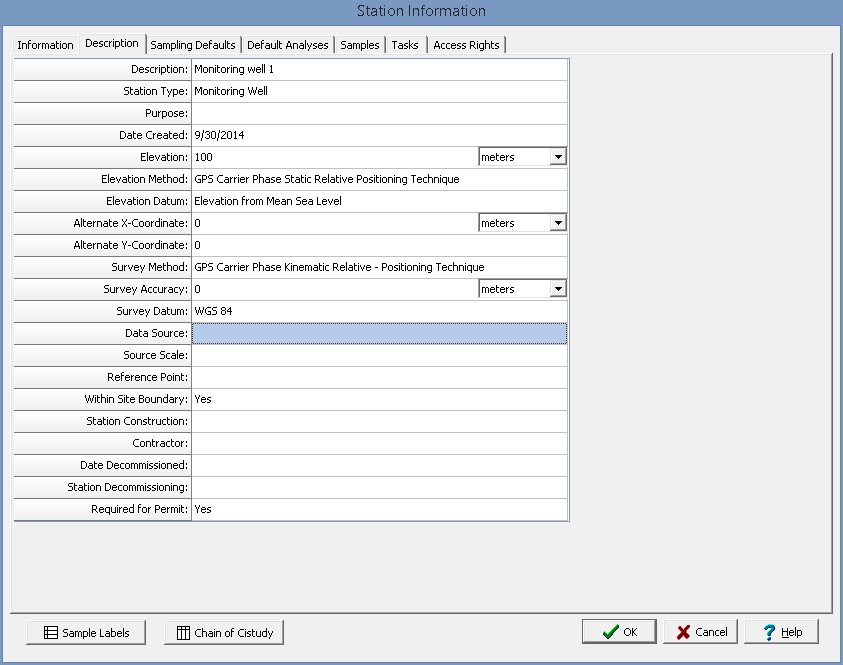843x665 pixels.
Task: Select the Samples tab
Action: click(360, 45)
